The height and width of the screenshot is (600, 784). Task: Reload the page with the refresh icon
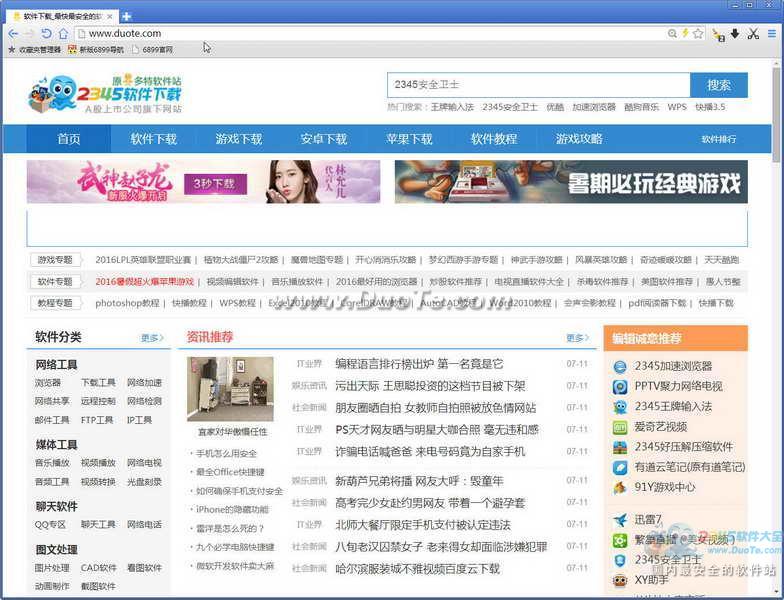[46, 34]
